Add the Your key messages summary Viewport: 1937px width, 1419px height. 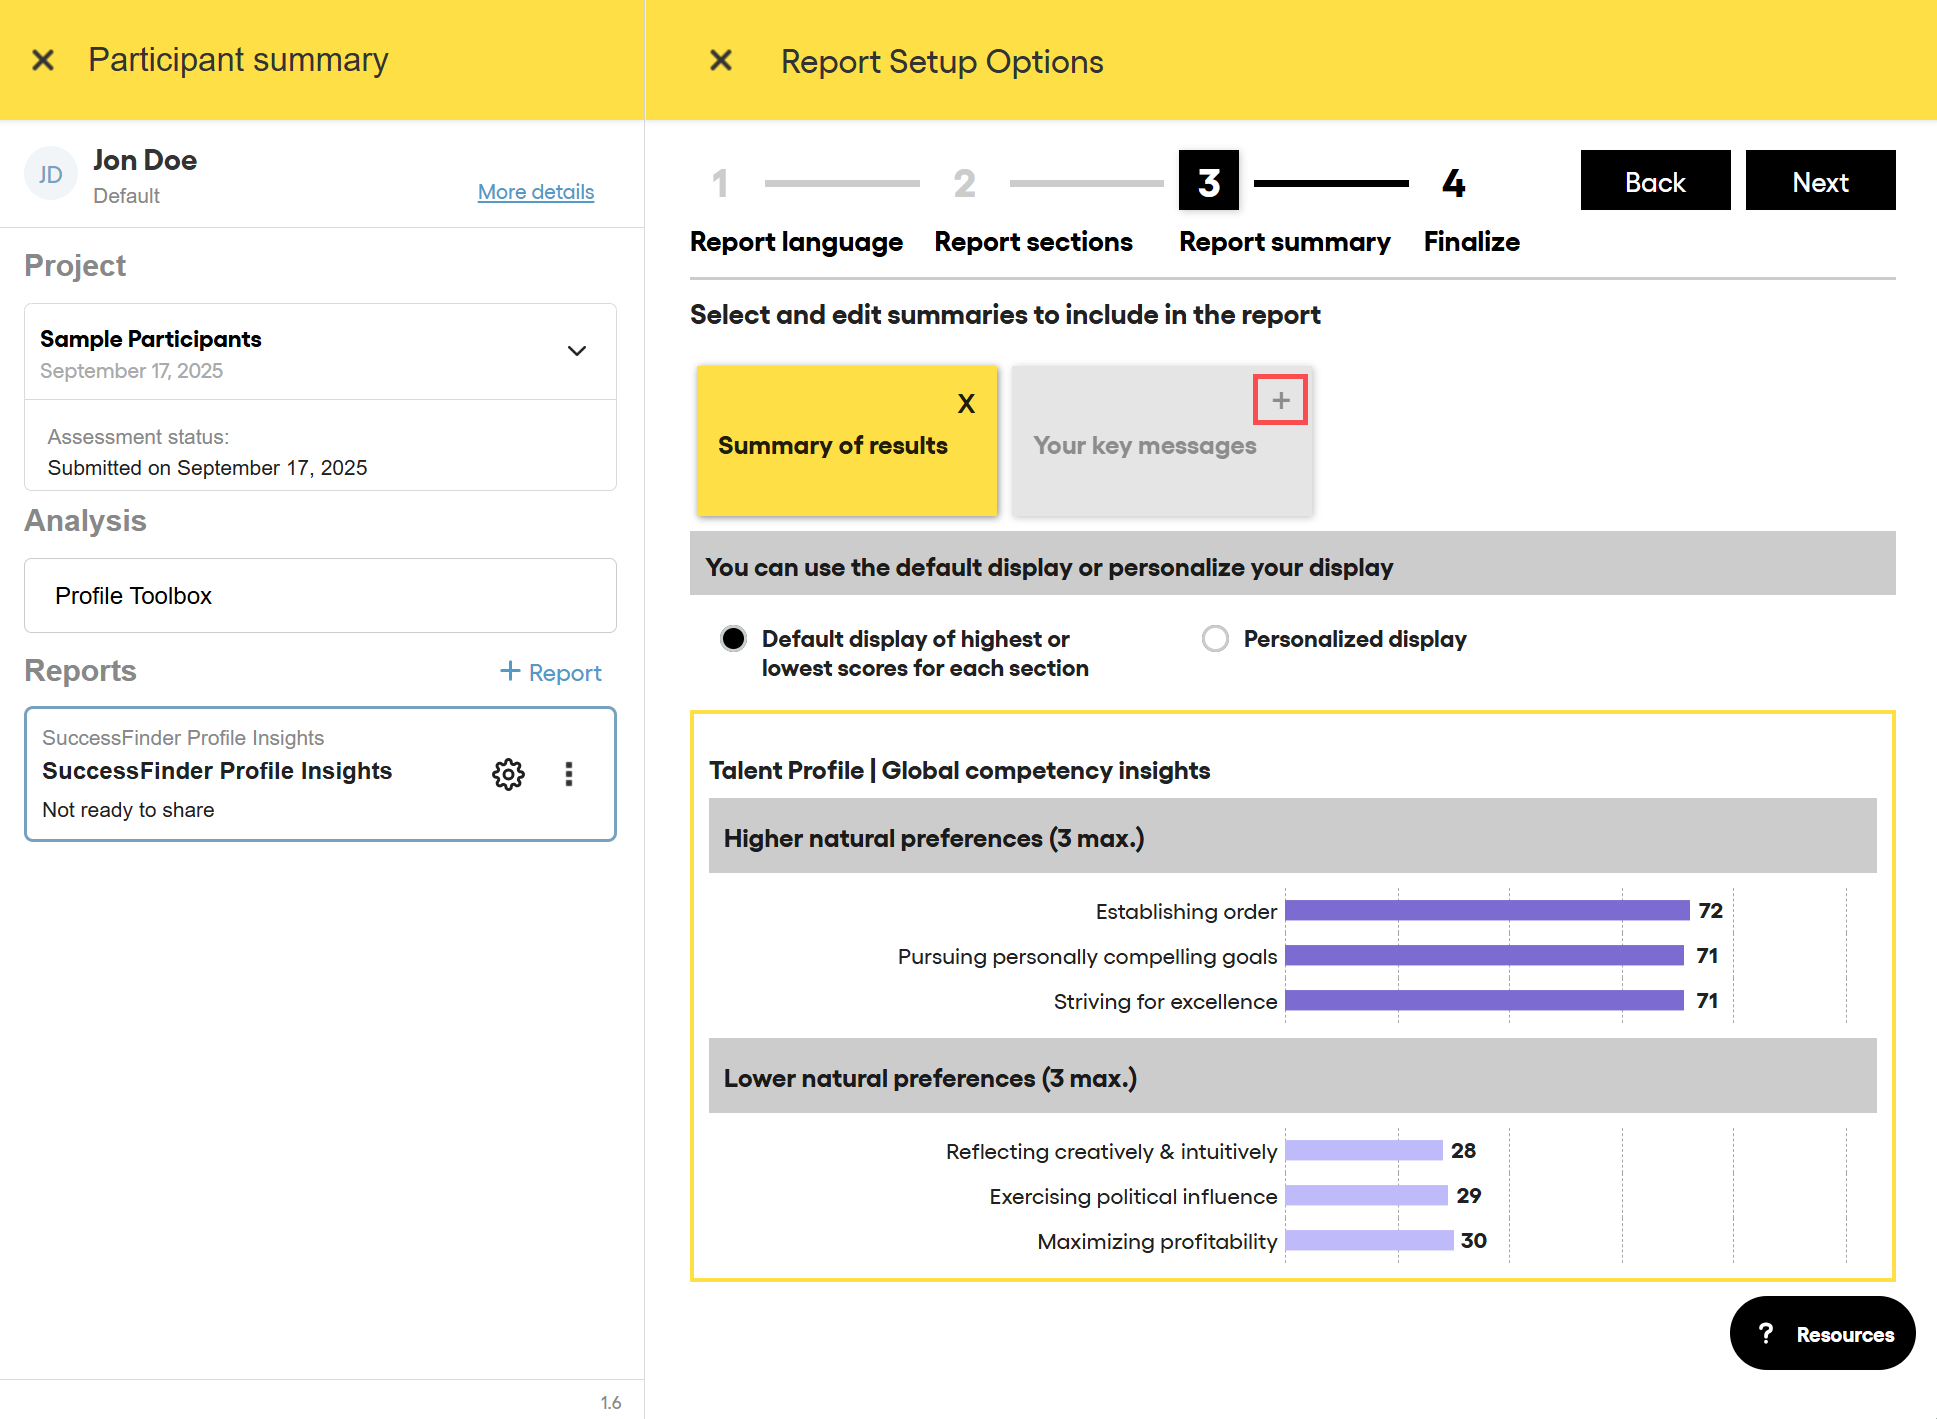point(1281,401)
